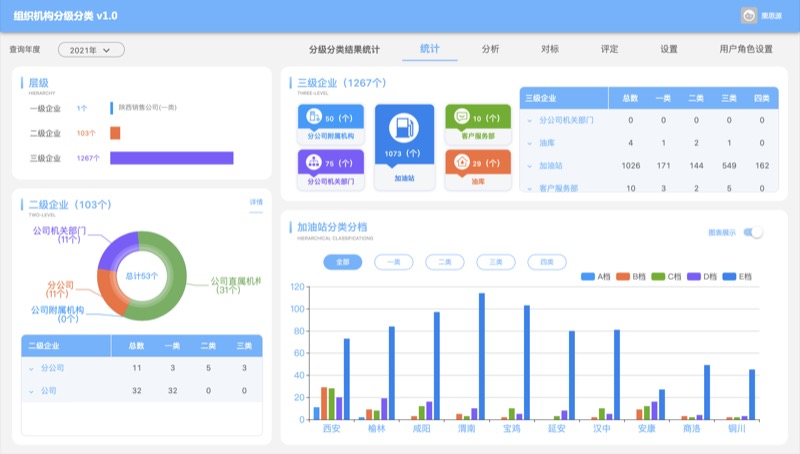Click the 总数 header in 三级企业 table
This screenshot has width=800, height=454.
[630, 98]
